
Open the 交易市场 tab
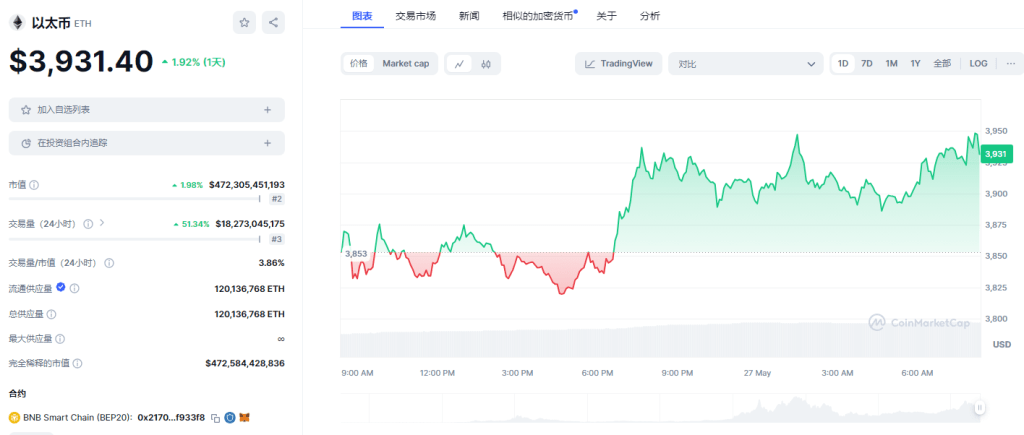(x=415, y=16)
